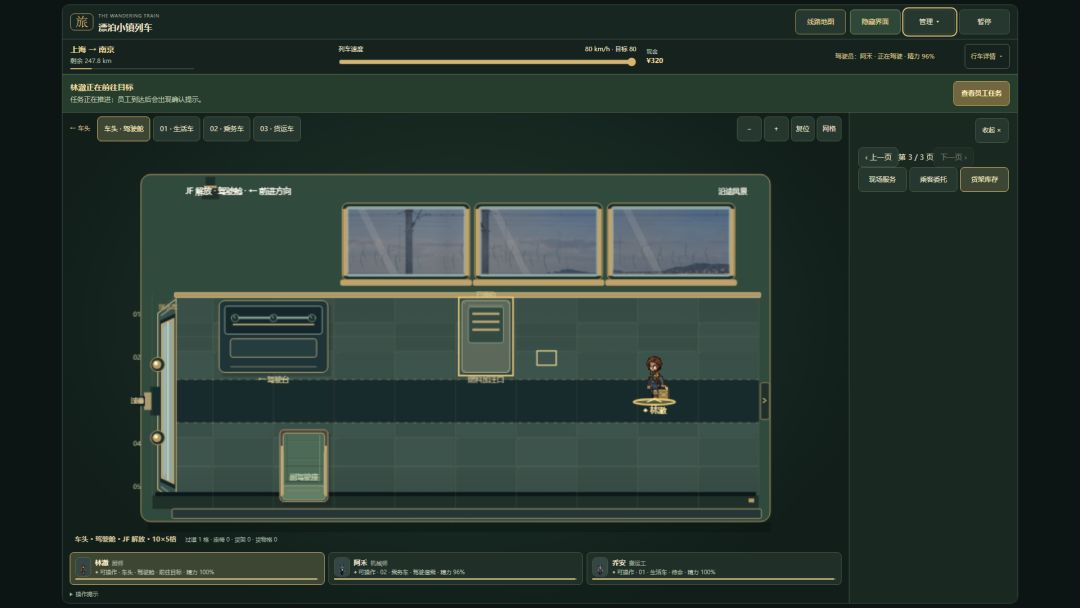Collapse the side panel with 收起
Screen dimensions: 1080x608
click(x=992, y=130)
